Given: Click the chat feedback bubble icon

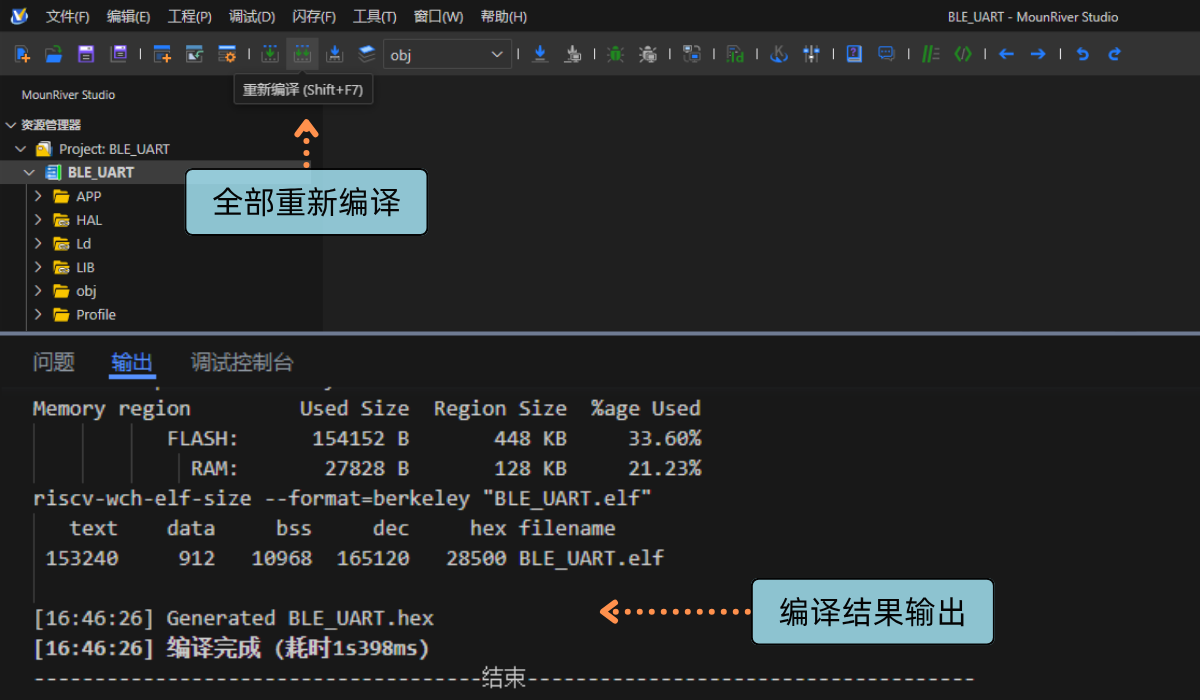Looking at the screenshot, I should pos(886,54).
